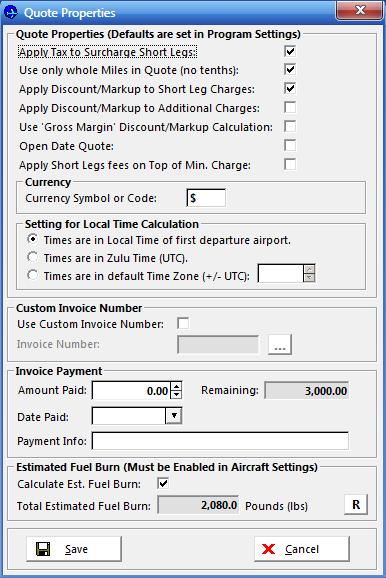Click the Quote Properties title text
386x578 pixels.
70,13
